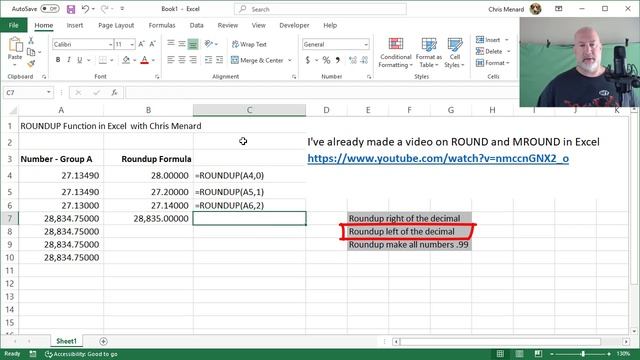Click the Comma Style icon

[x=338, y=60]
